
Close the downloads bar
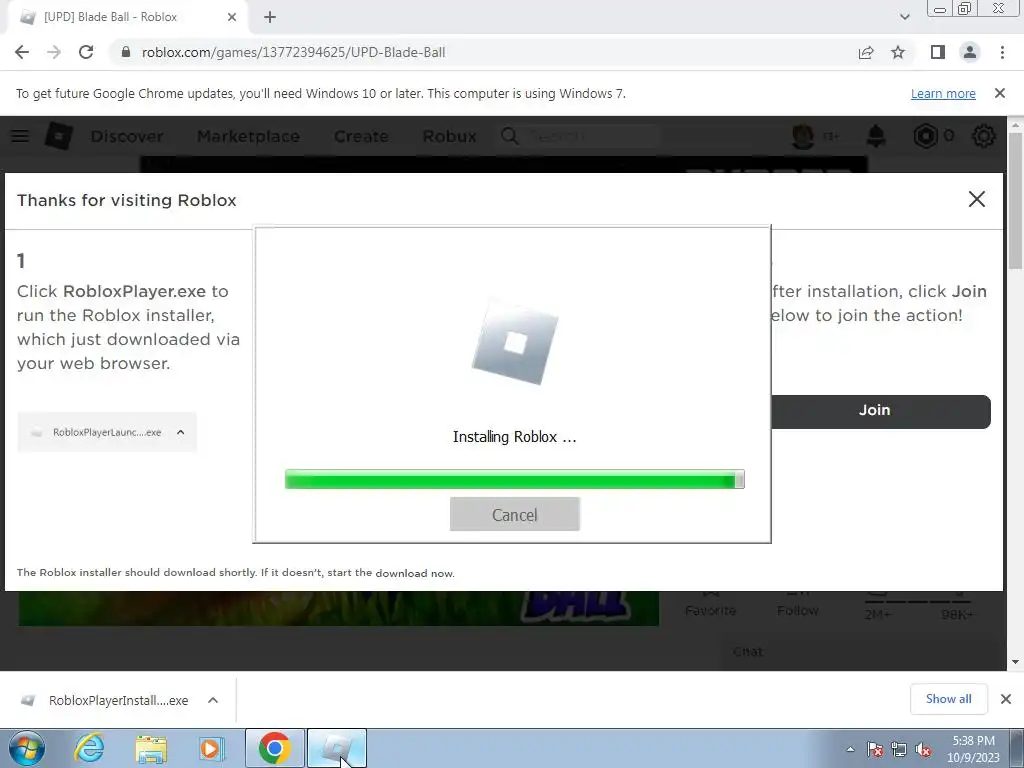coord(1006,699)
